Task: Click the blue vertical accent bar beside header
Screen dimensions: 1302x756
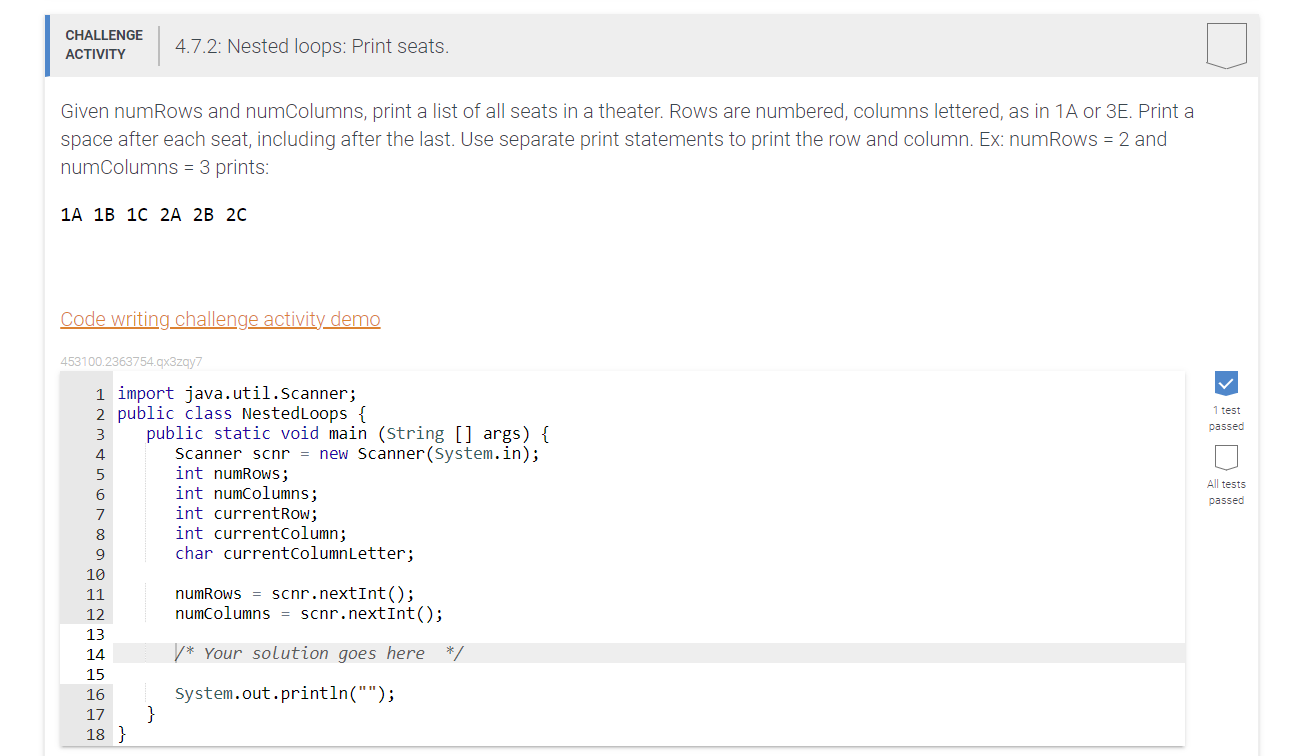Action: point(45,45)
